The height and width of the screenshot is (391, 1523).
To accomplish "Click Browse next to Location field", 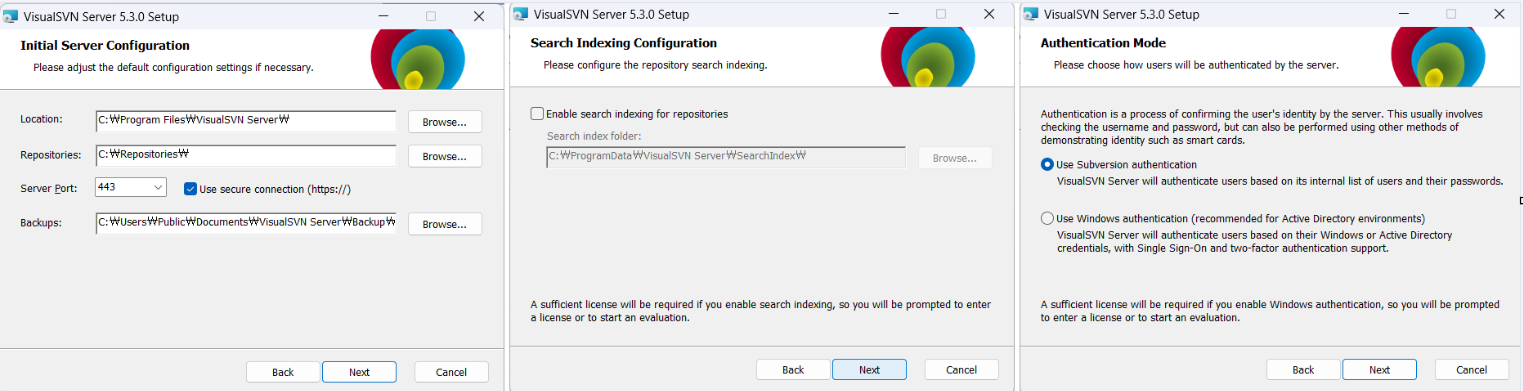I will point(445,122).
